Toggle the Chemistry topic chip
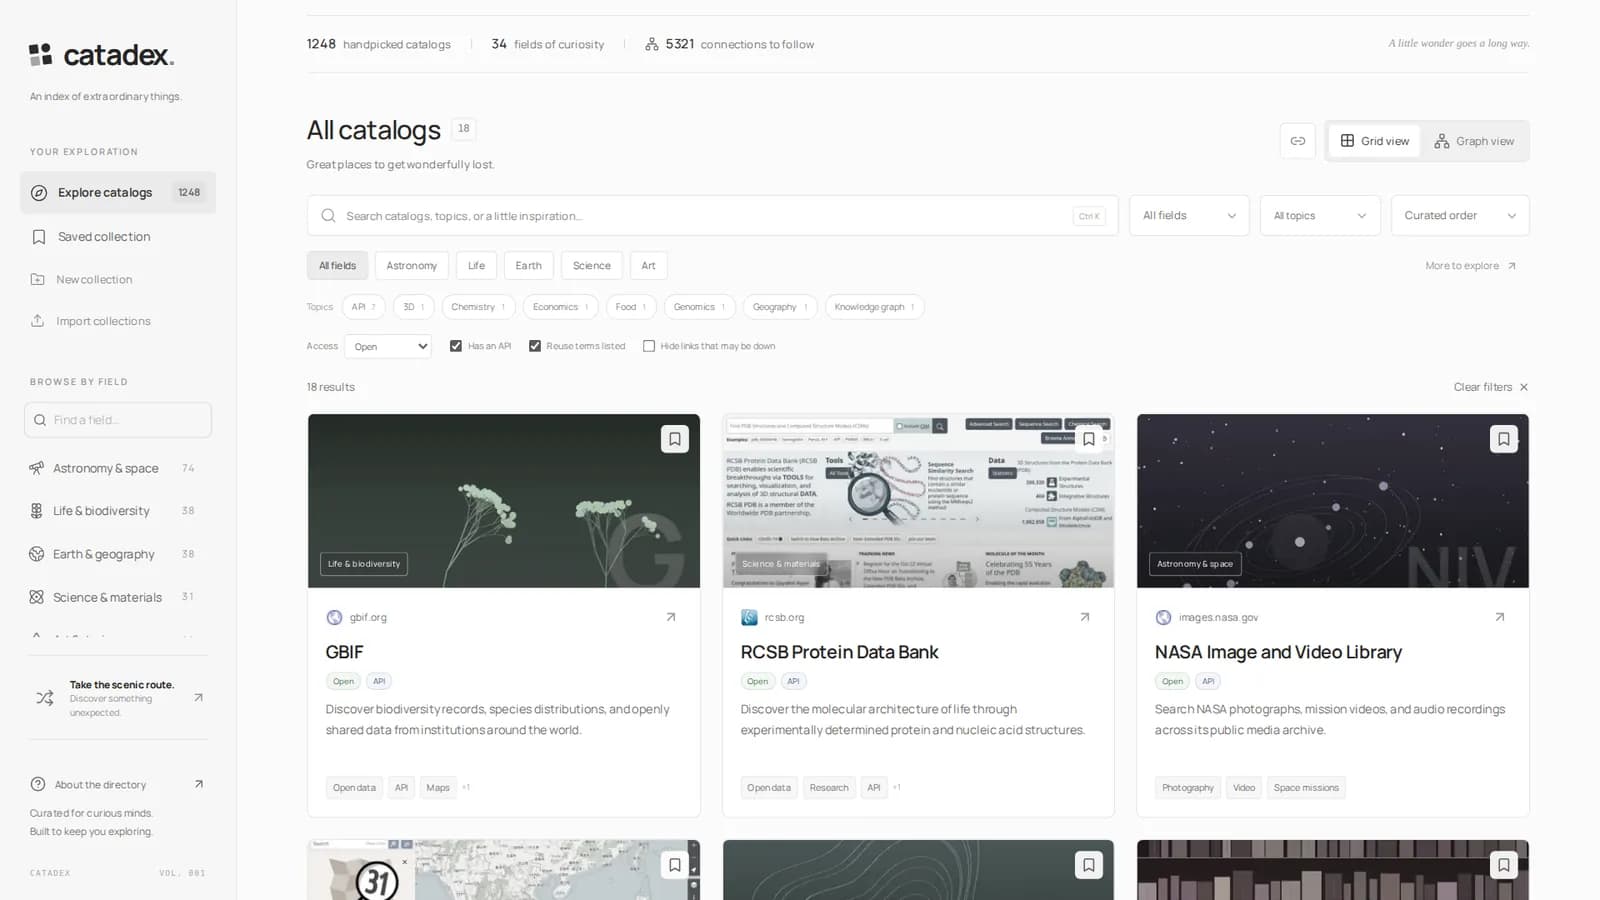This screenshot has width=1600, height=900. point(479,307)
